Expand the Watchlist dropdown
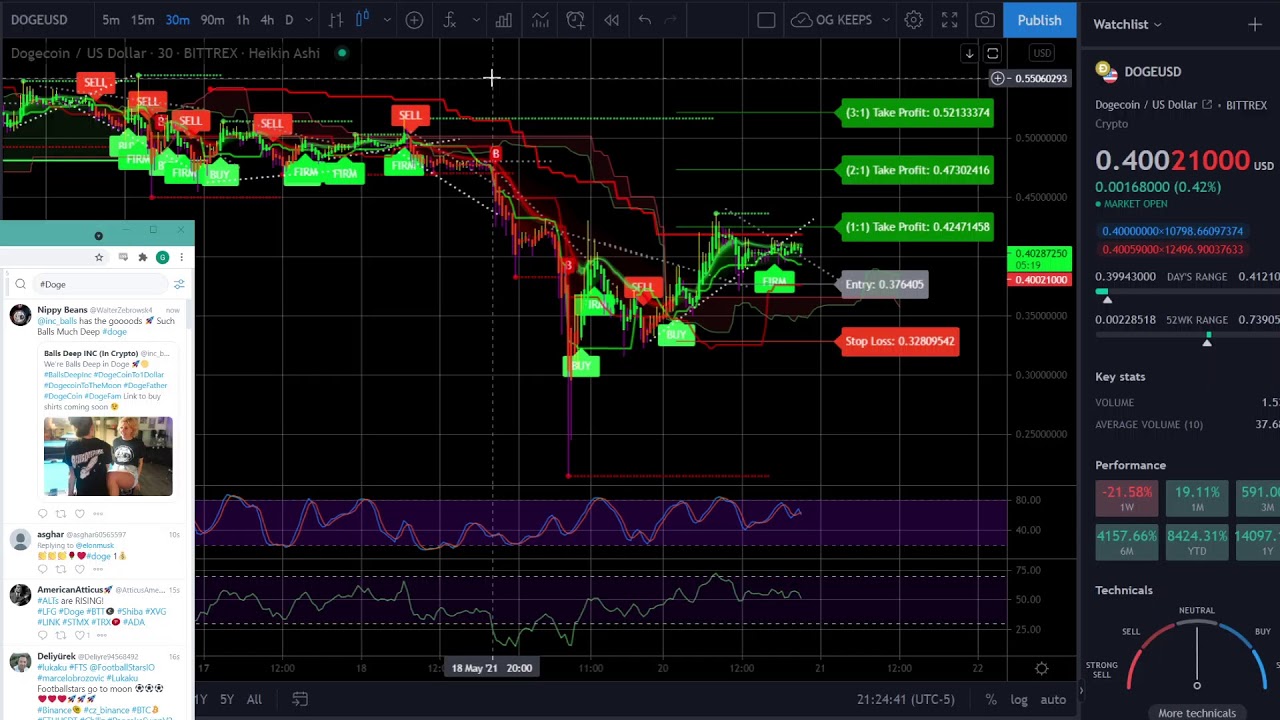Image resolution: width=1280 pixels, height=720 pixels. click(x=1128, y=24)
